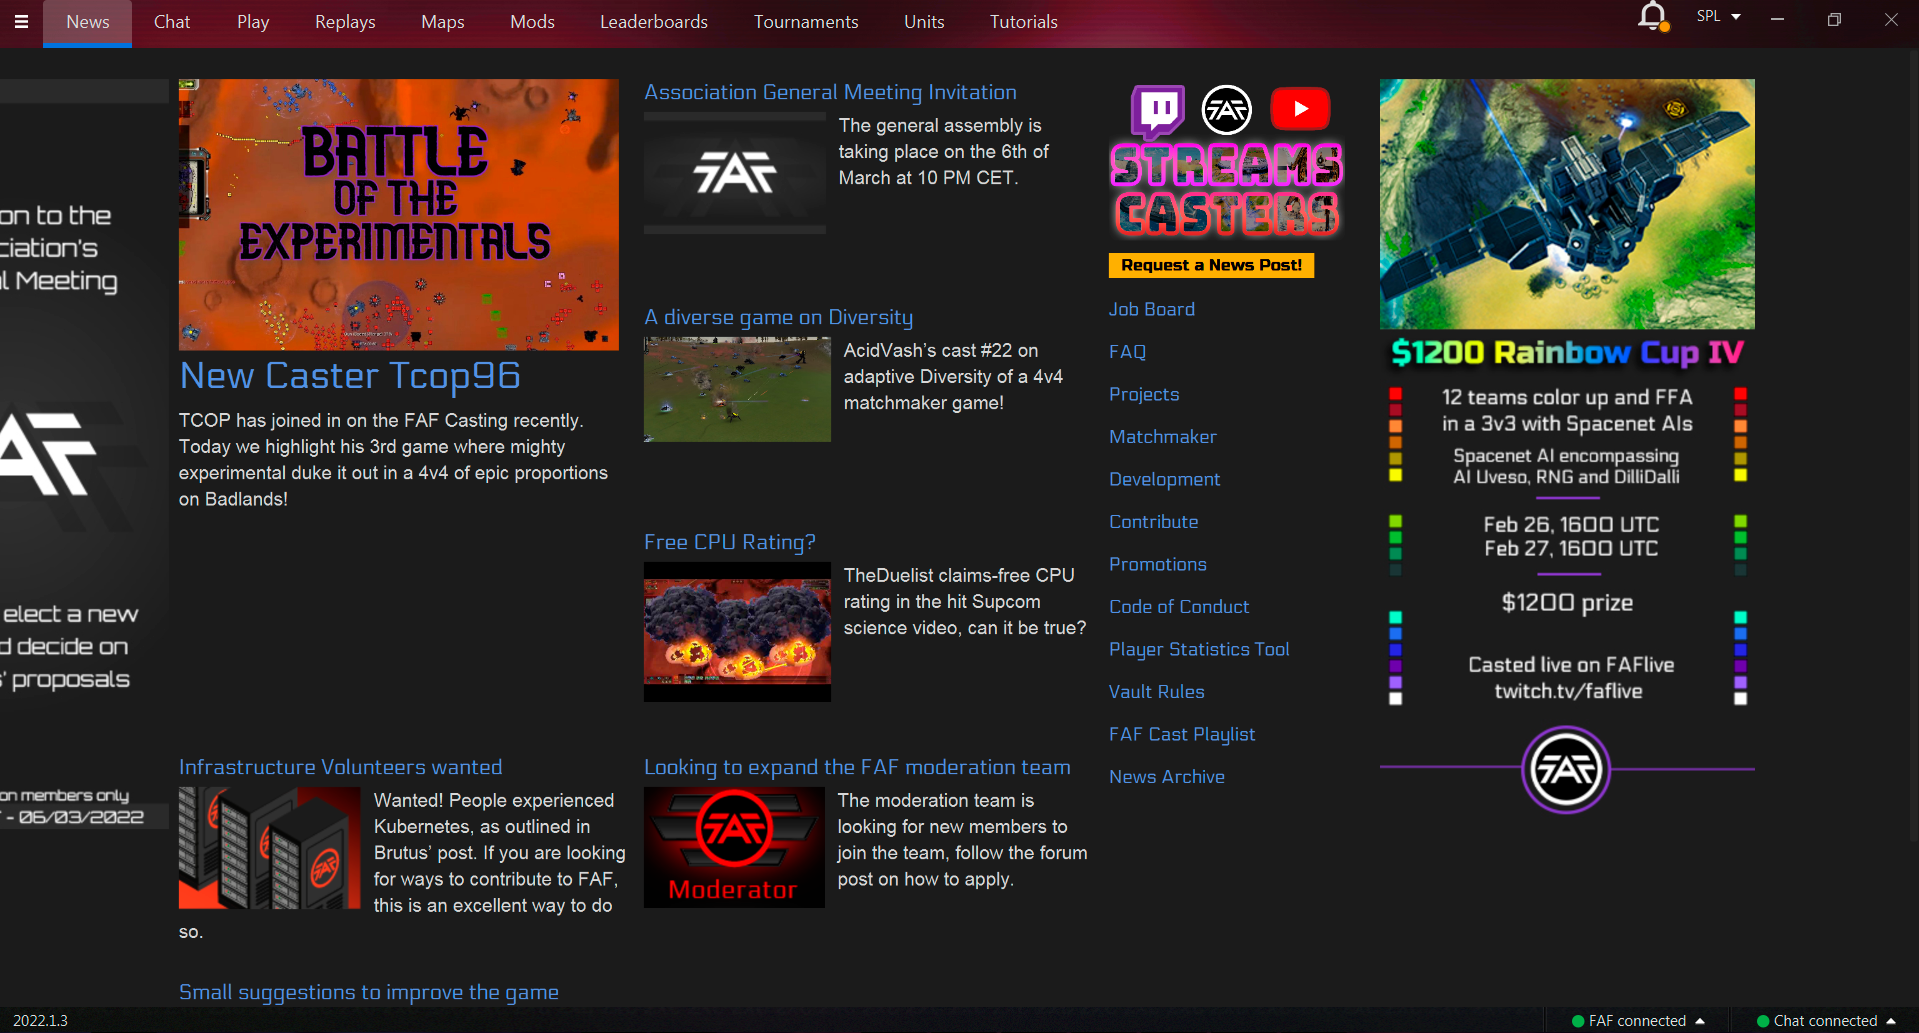
Task: Go to the Maps tab
Action: click(x=443, y=22)
